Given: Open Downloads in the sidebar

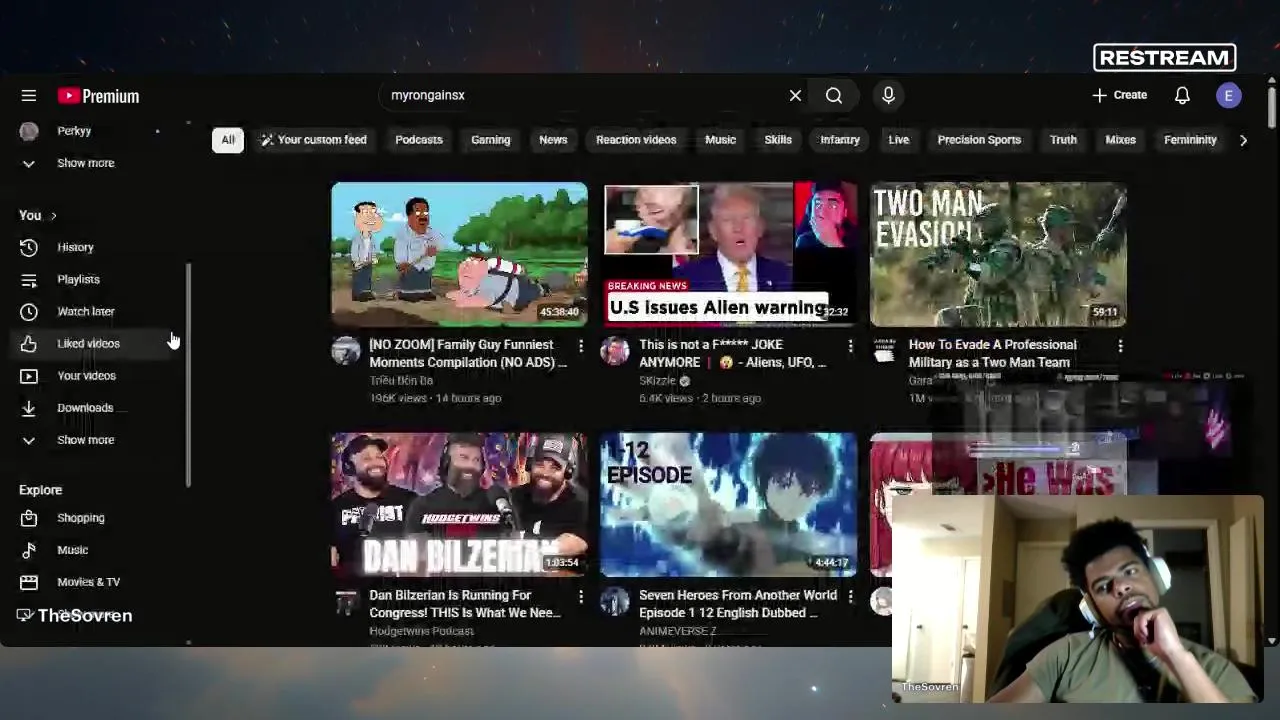Looking at the screenshot, I should tap(96, 407).
